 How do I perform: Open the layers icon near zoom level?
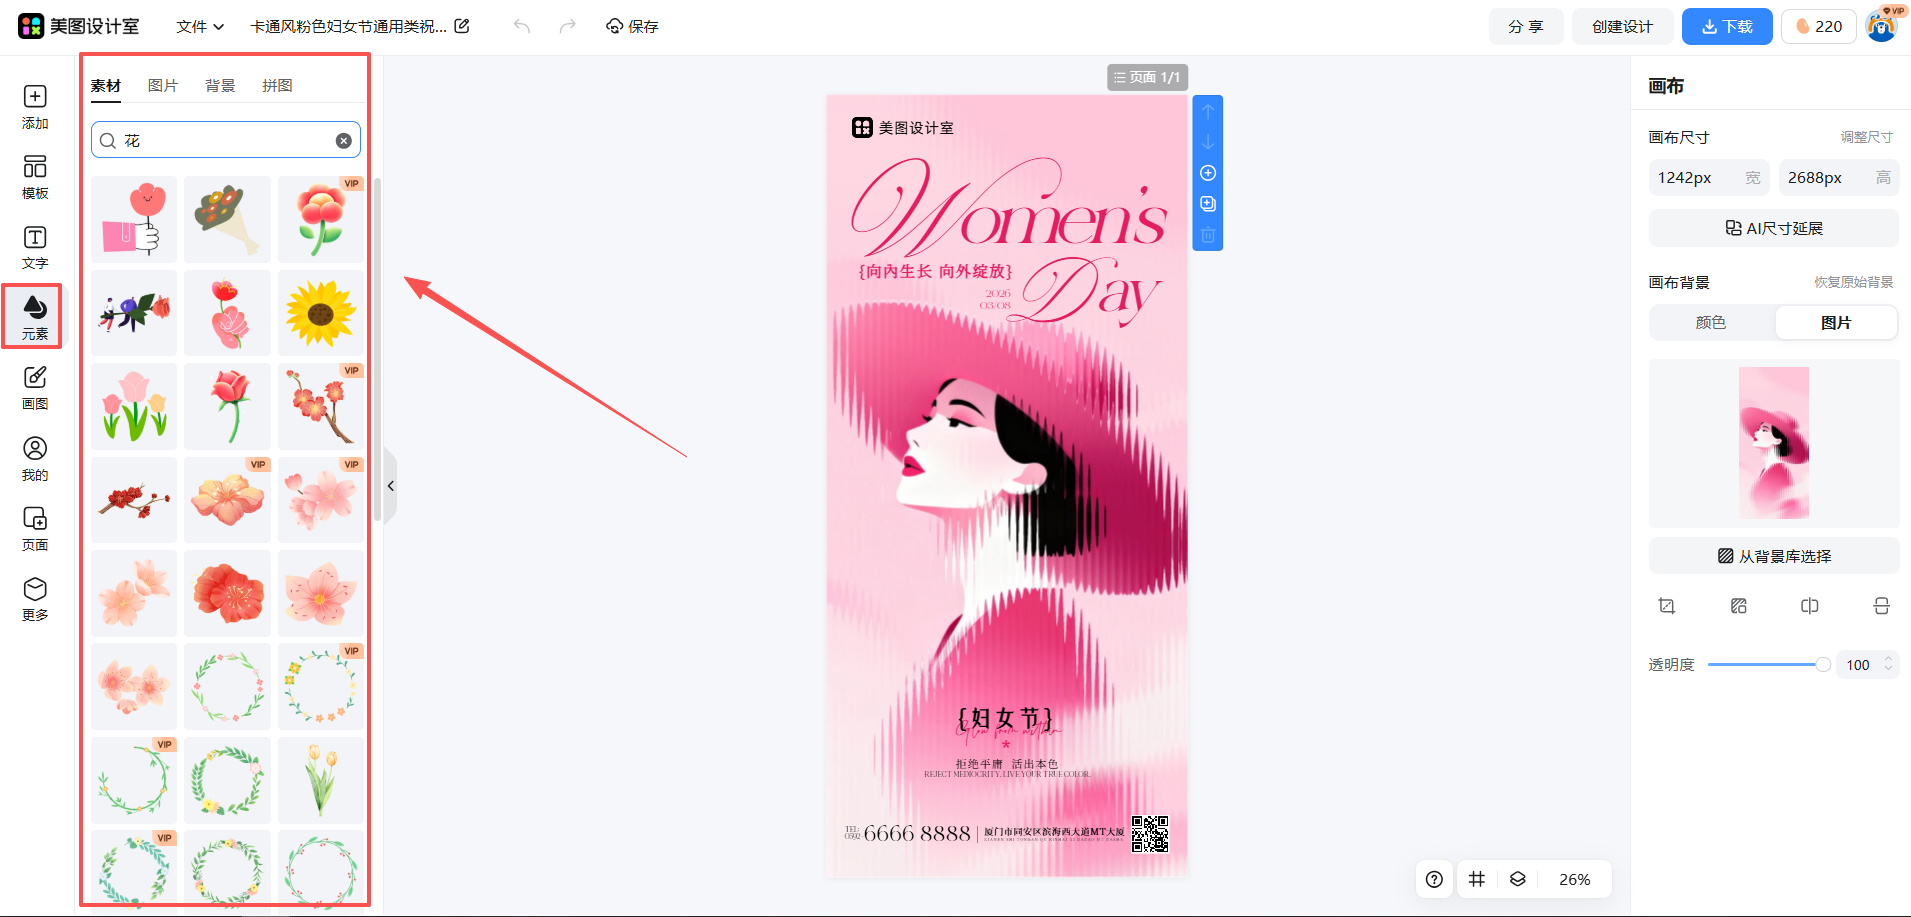pos(1517,879)
